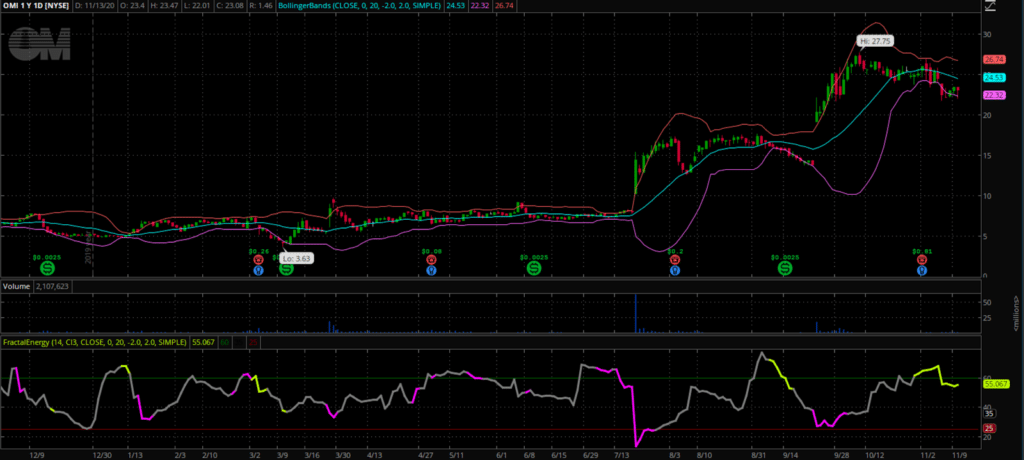Screen dimensions: 1024x460
Task: Click the magenta 22.32 bubble on the price axis
Action: [x=993, y=95]
